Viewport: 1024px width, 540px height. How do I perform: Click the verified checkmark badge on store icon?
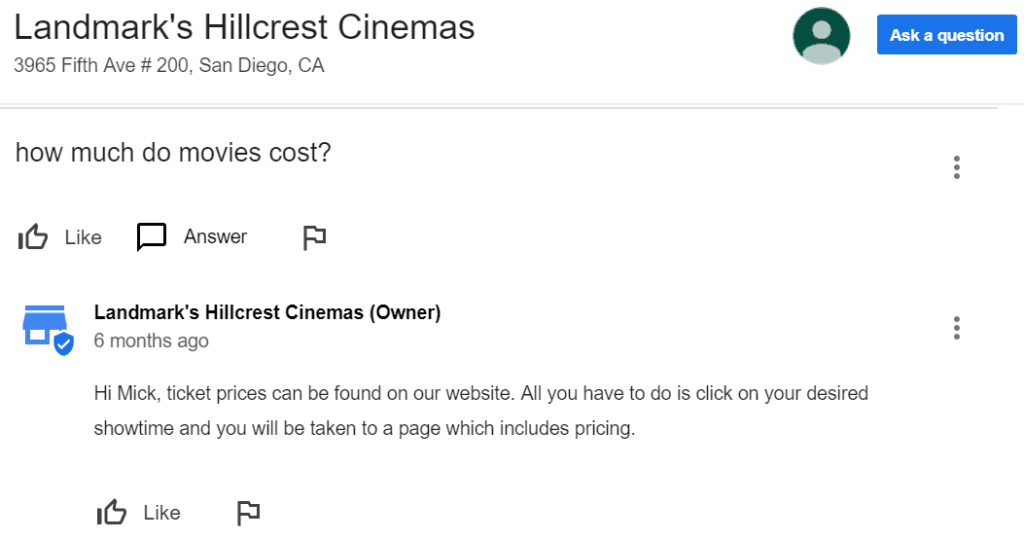click(x=64, y=345)
